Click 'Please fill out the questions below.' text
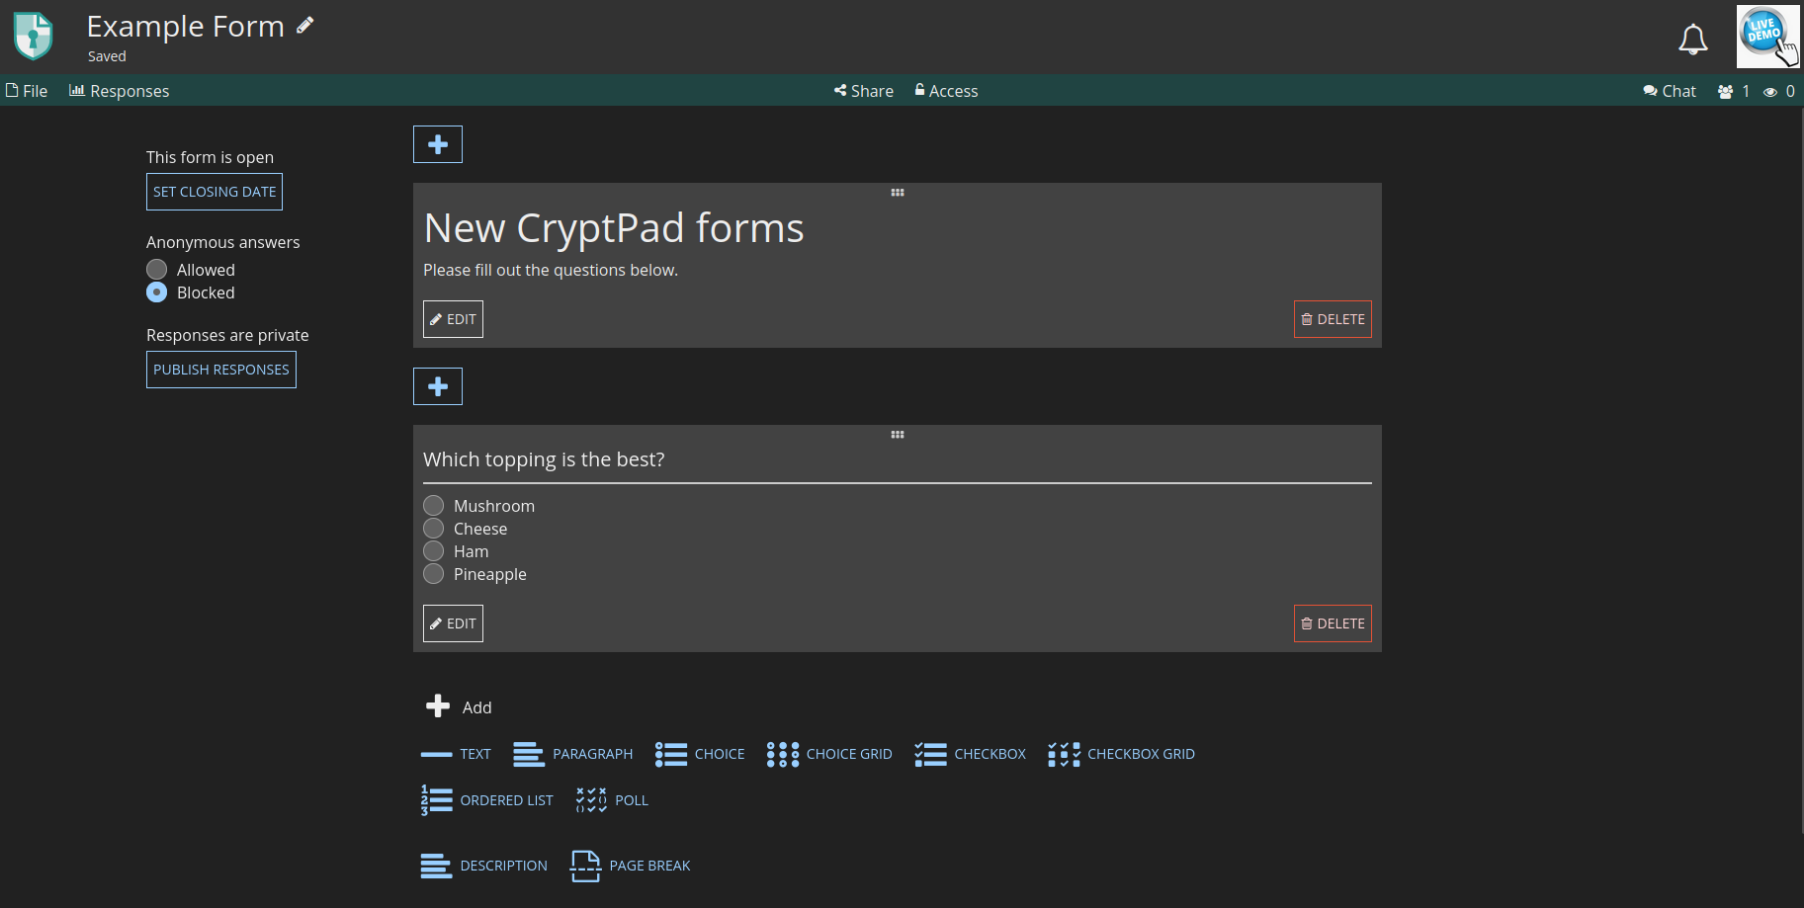1804x908 pixels. coord(550,270)
